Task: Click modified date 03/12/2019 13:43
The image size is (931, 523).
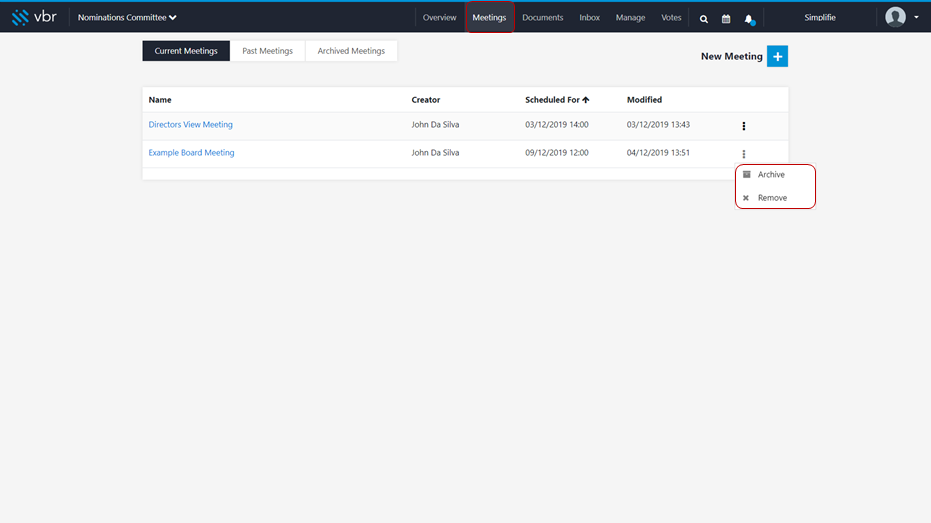Action: point(658,125)
